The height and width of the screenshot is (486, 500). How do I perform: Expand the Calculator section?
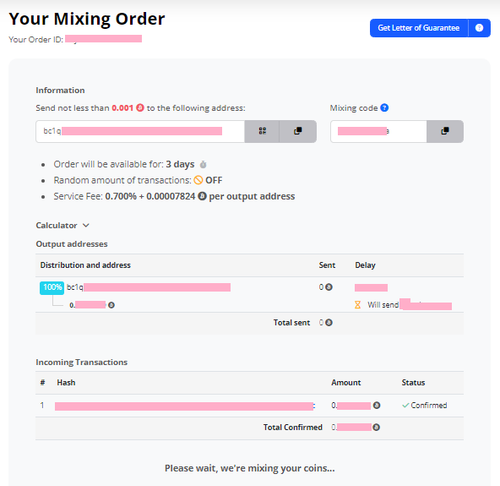[62, 226]
